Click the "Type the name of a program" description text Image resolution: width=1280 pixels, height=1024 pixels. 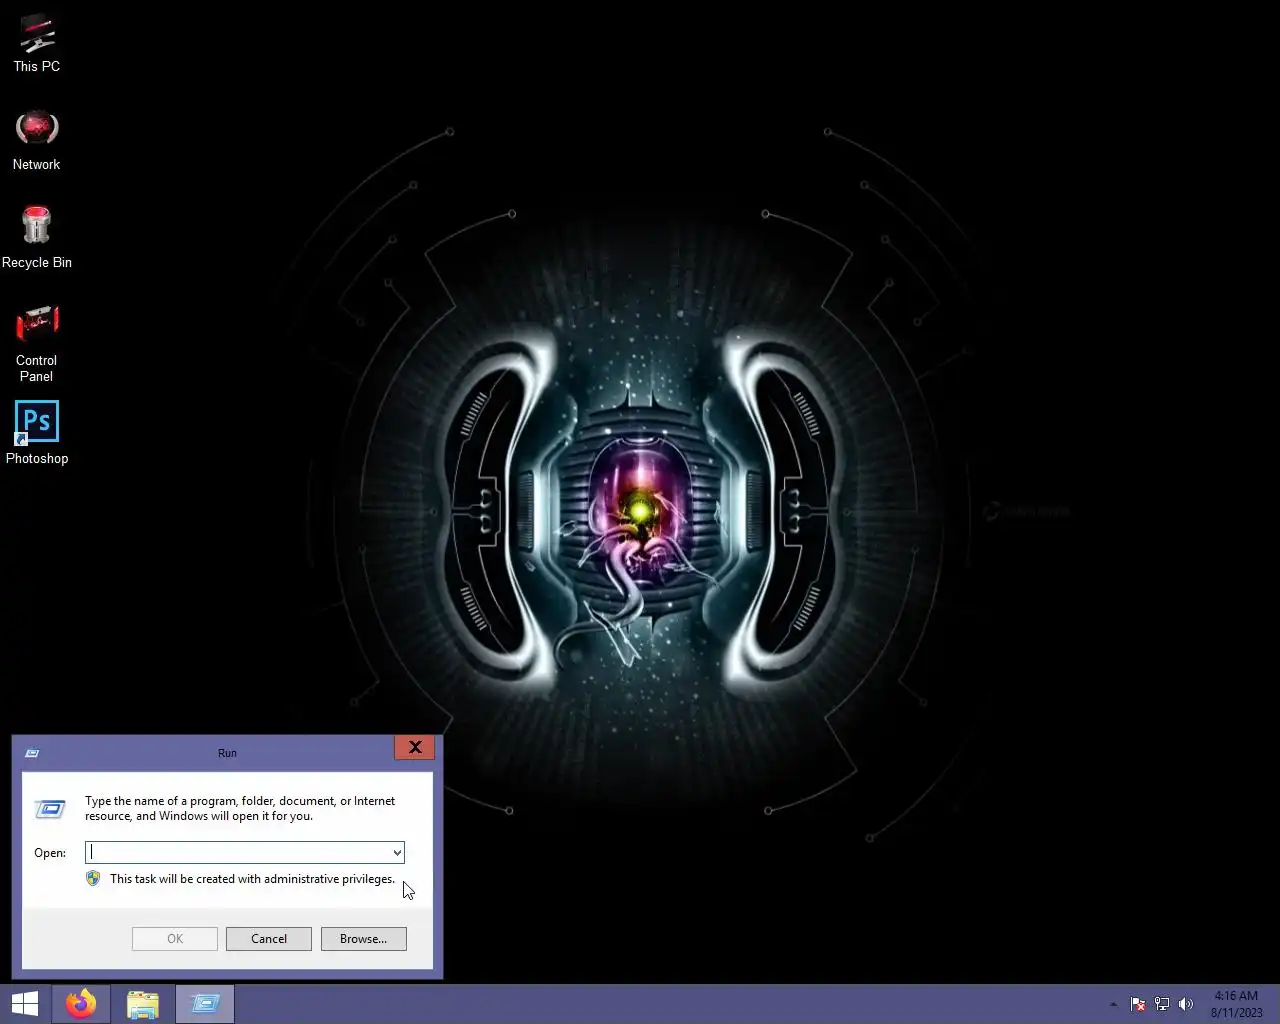[240, 808]
